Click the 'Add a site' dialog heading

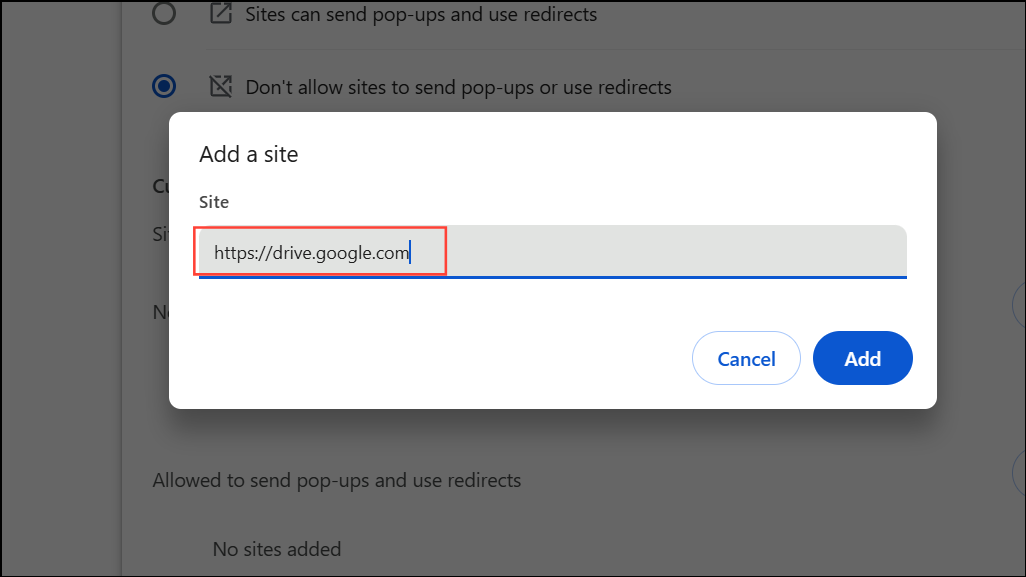pos(249,154)
